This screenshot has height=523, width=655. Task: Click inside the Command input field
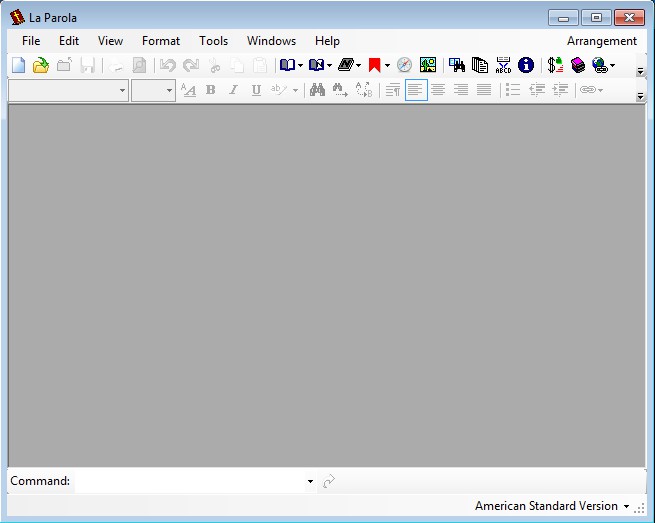point(190,481)
